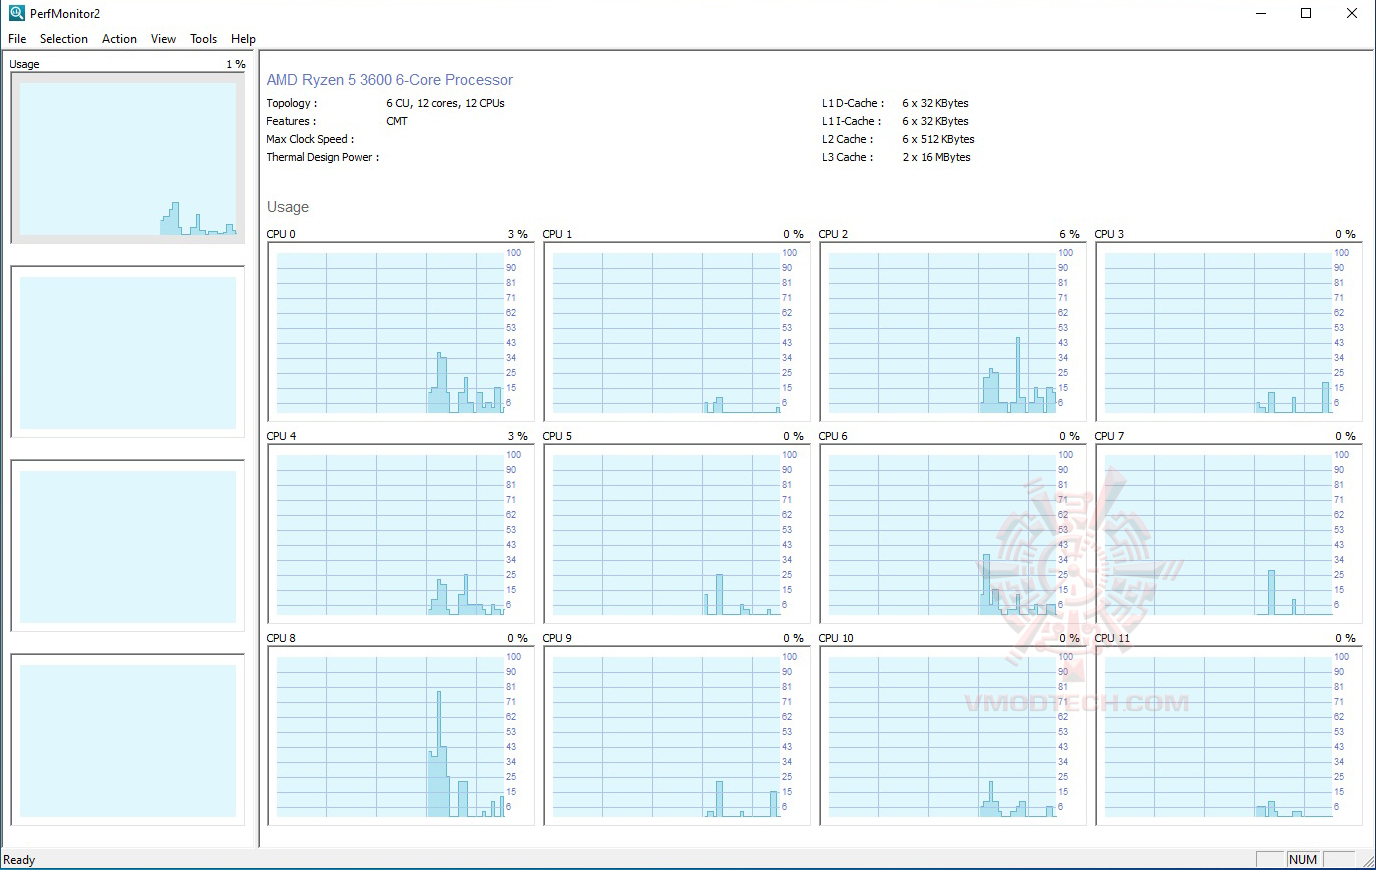Open the Tools menu
The height and width of the screenshot is (870, 1376).
pyautogui.click(x=203, y=39)
